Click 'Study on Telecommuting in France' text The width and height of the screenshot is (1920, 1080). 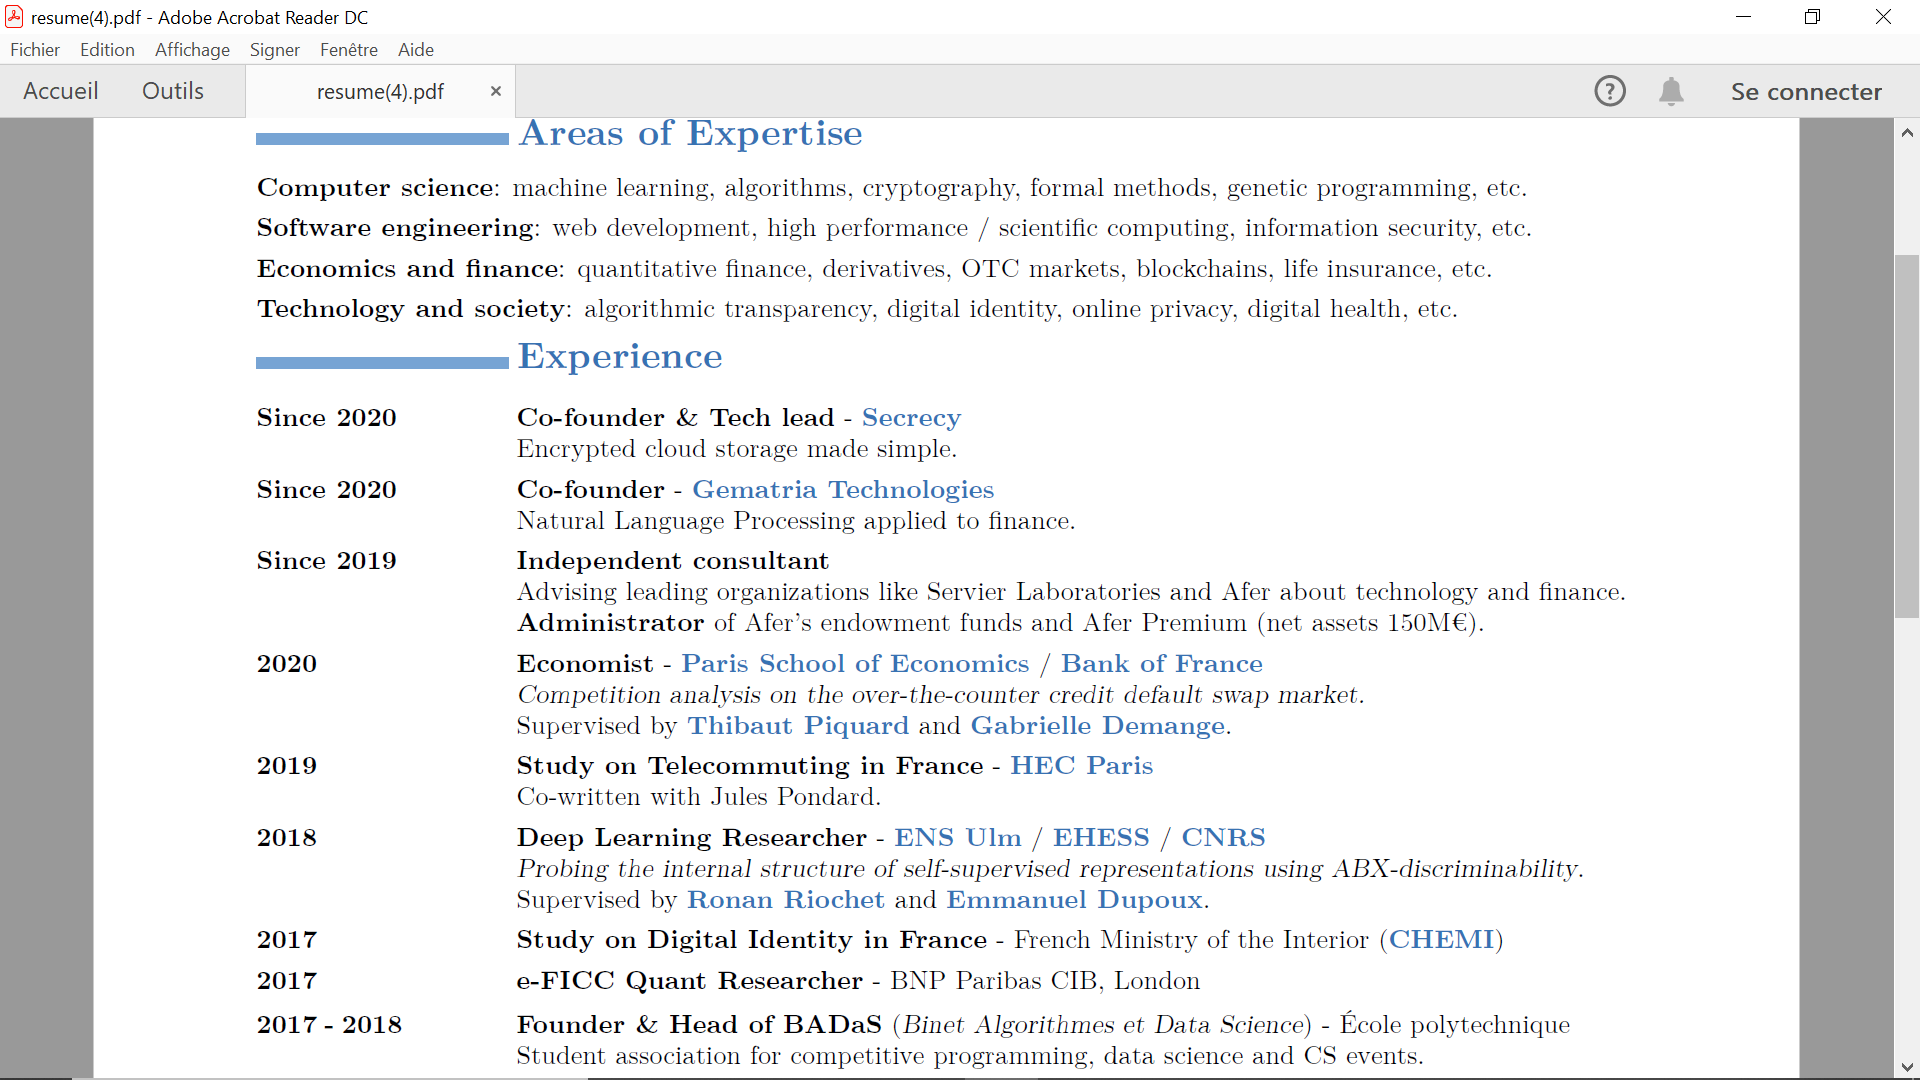click(x=750, y=766)
